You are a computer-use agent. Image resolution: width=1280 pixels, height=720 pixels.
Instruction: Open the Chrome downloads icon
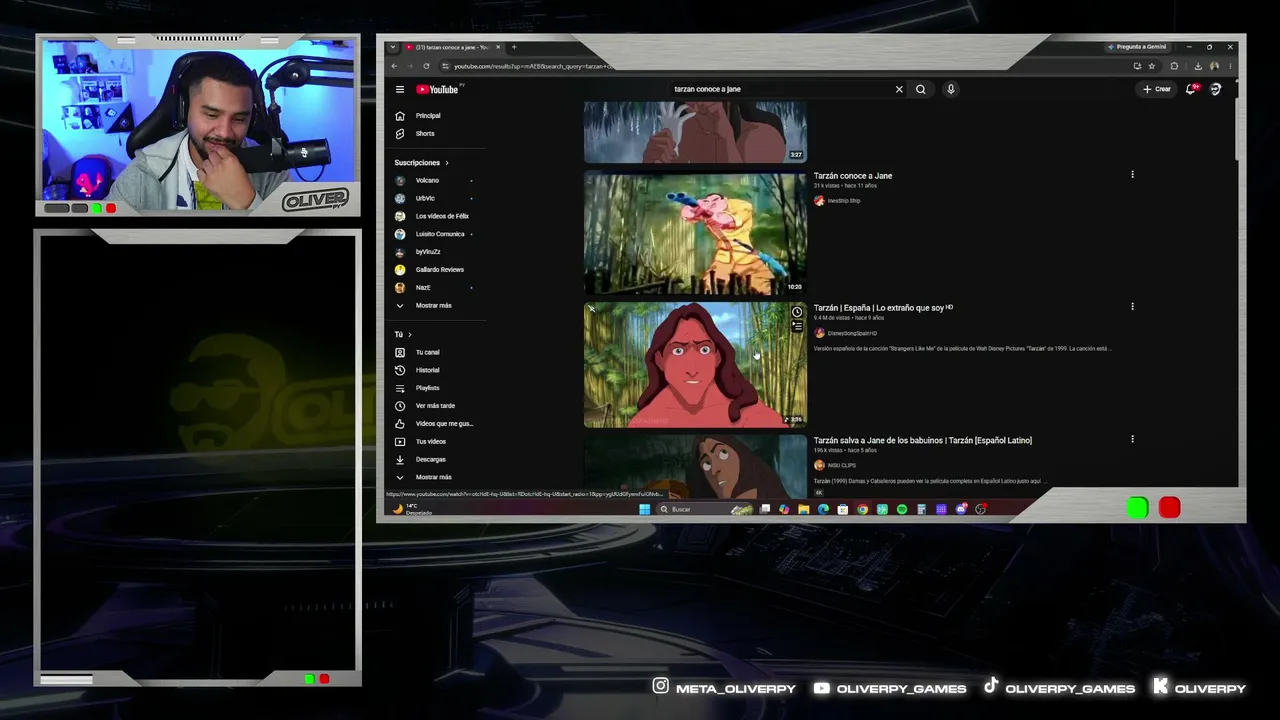1198,66
